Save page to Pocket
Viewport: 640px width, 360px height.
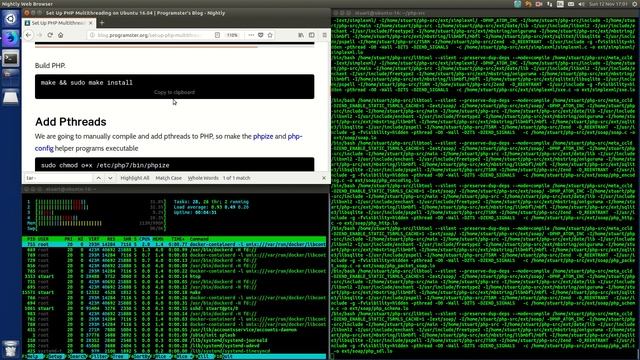click(x=260, y=35)
